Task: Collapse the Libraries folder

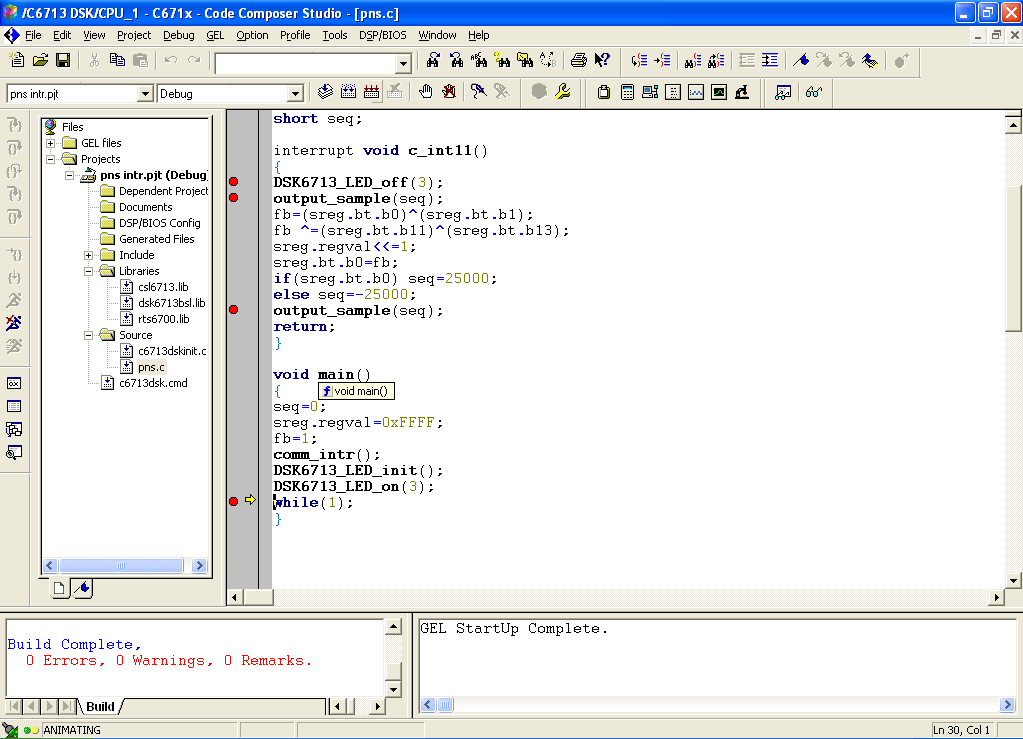Action: click(88, 271)
